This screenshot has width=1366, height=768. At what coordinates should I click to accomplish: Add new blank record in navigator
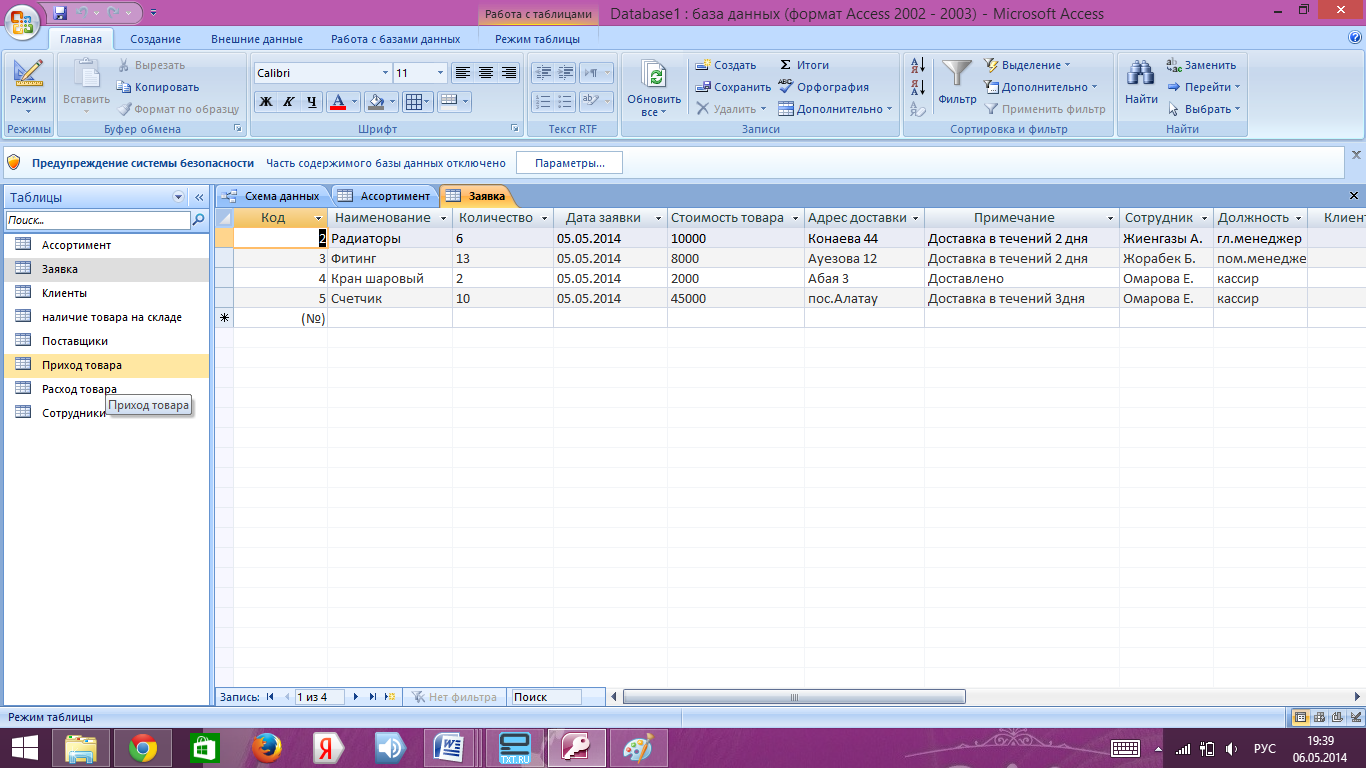[x=390, y=697]
